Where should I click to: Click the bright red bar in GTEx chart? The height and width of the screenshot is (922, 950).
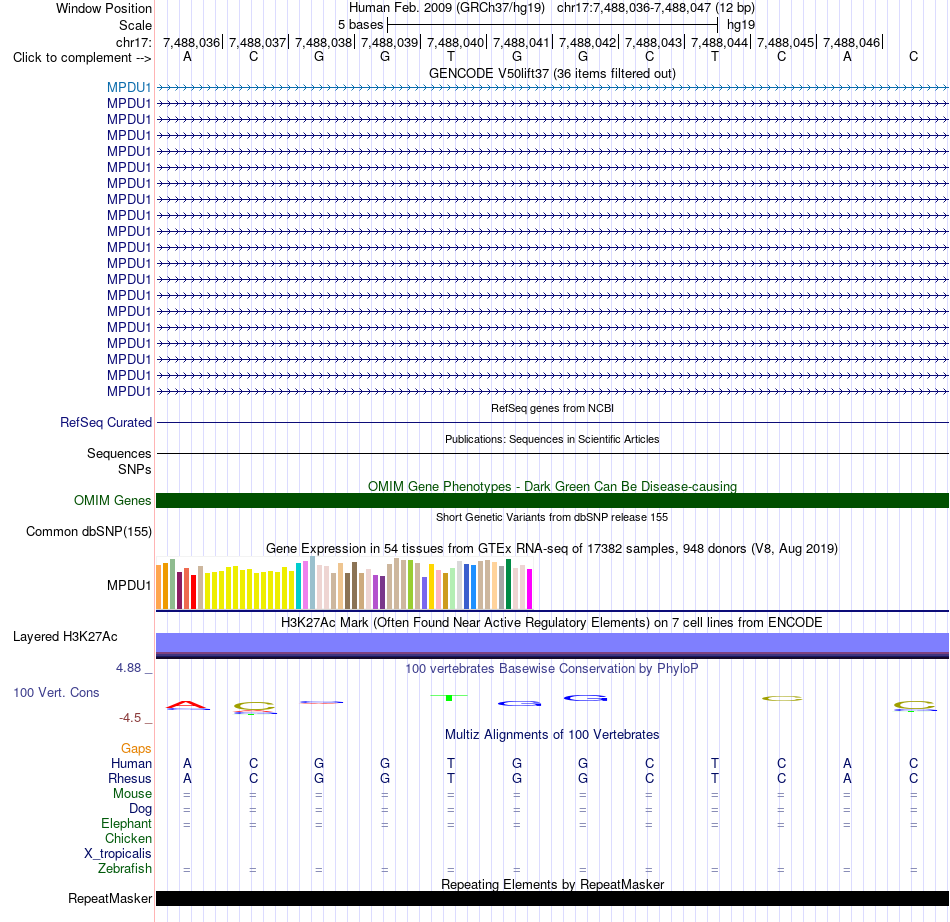193,592
